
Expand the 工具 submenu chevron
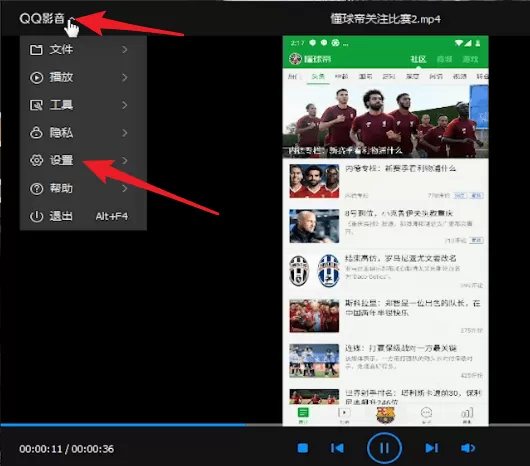tap(125, 105)
